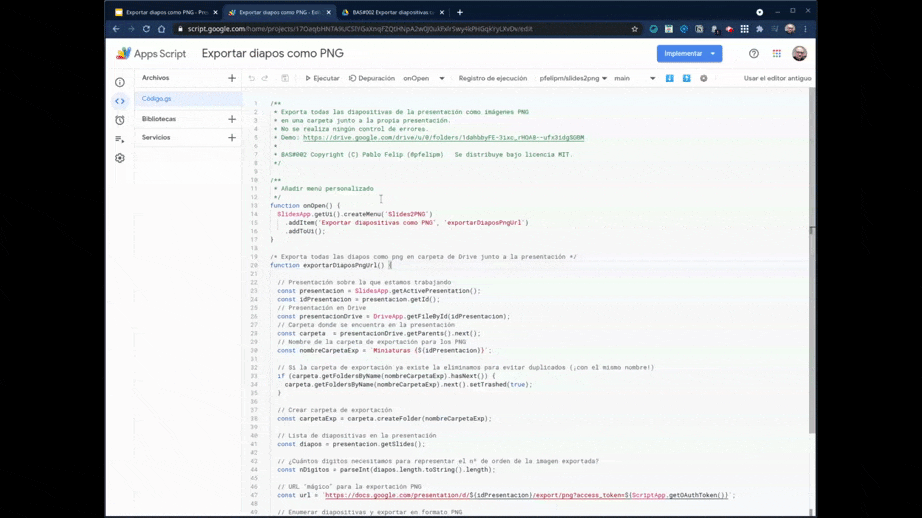This screenshot has height=518, width=922.
Task: Open the Overview info icon in sidebar
Action: [120, 82]
